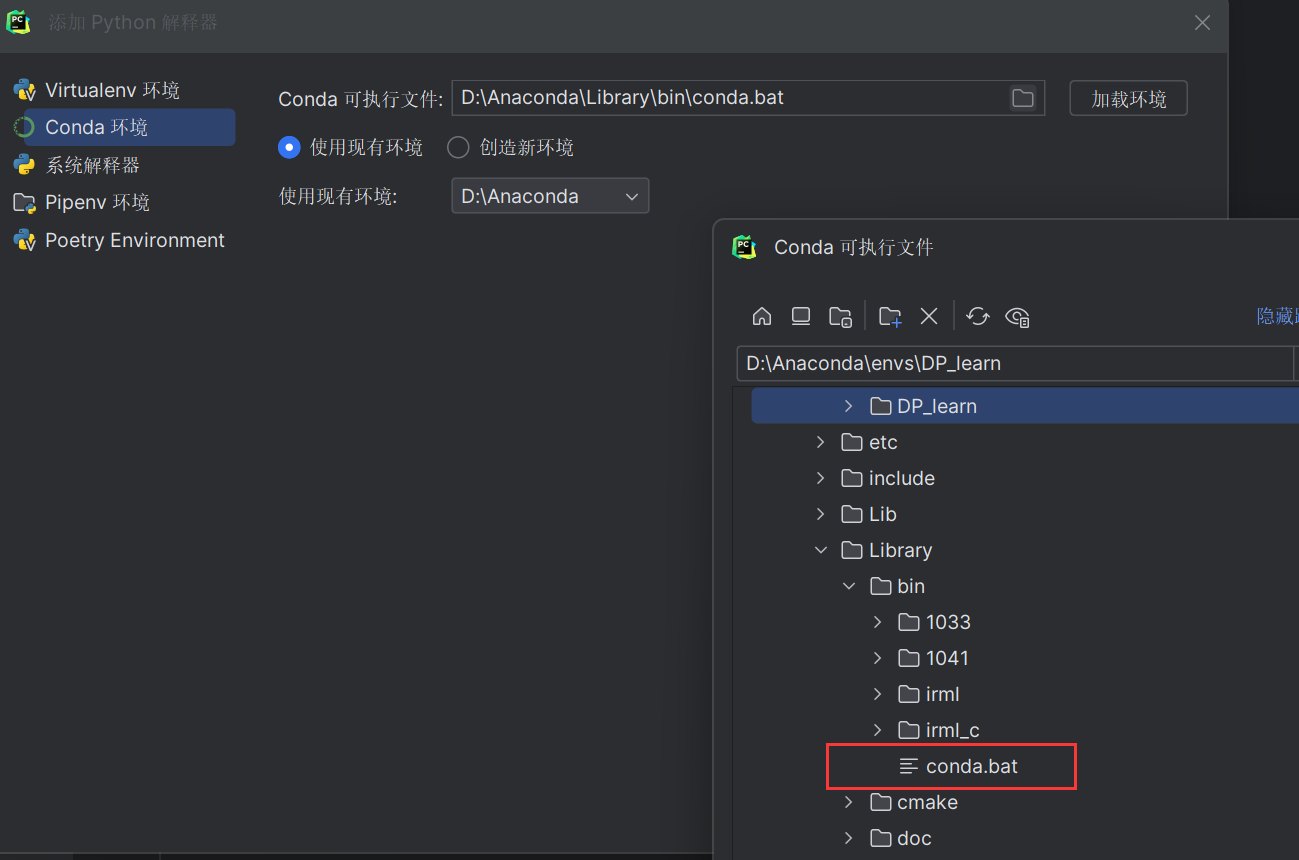This screenshot has width=1299, height=860.
Task: Expand the irml folder chevron
Action: pos(878,694)
